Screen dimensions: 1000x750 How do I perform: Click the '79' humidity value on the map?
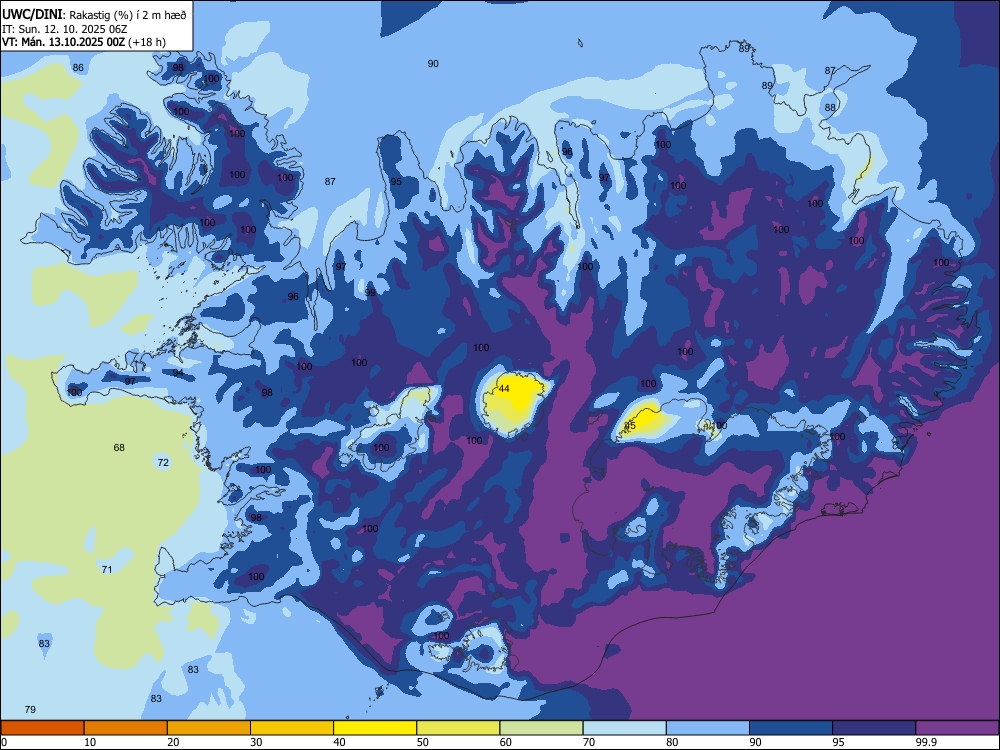(30, 710)
